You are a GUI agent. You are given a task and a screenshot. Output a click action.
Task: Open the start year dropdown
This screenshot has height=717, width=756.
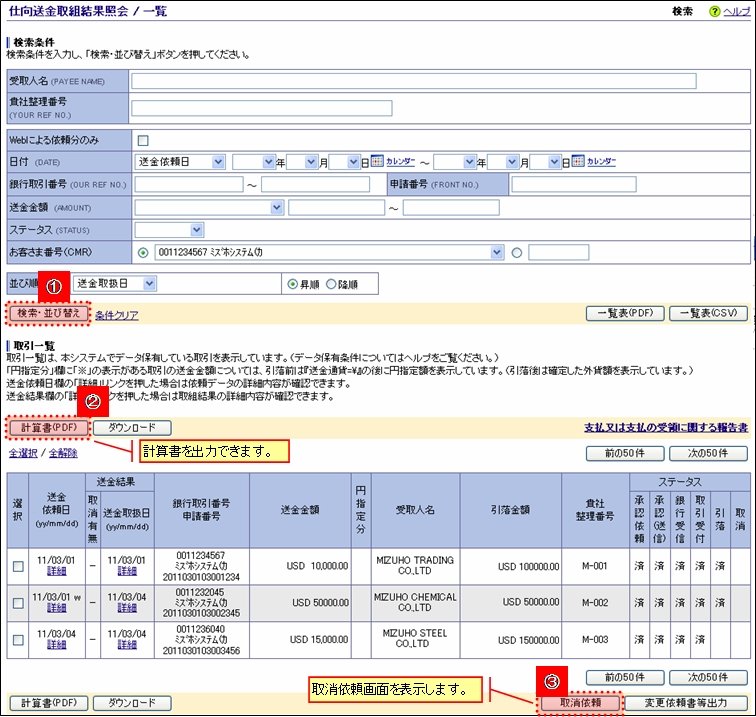(x=254, y=162)
